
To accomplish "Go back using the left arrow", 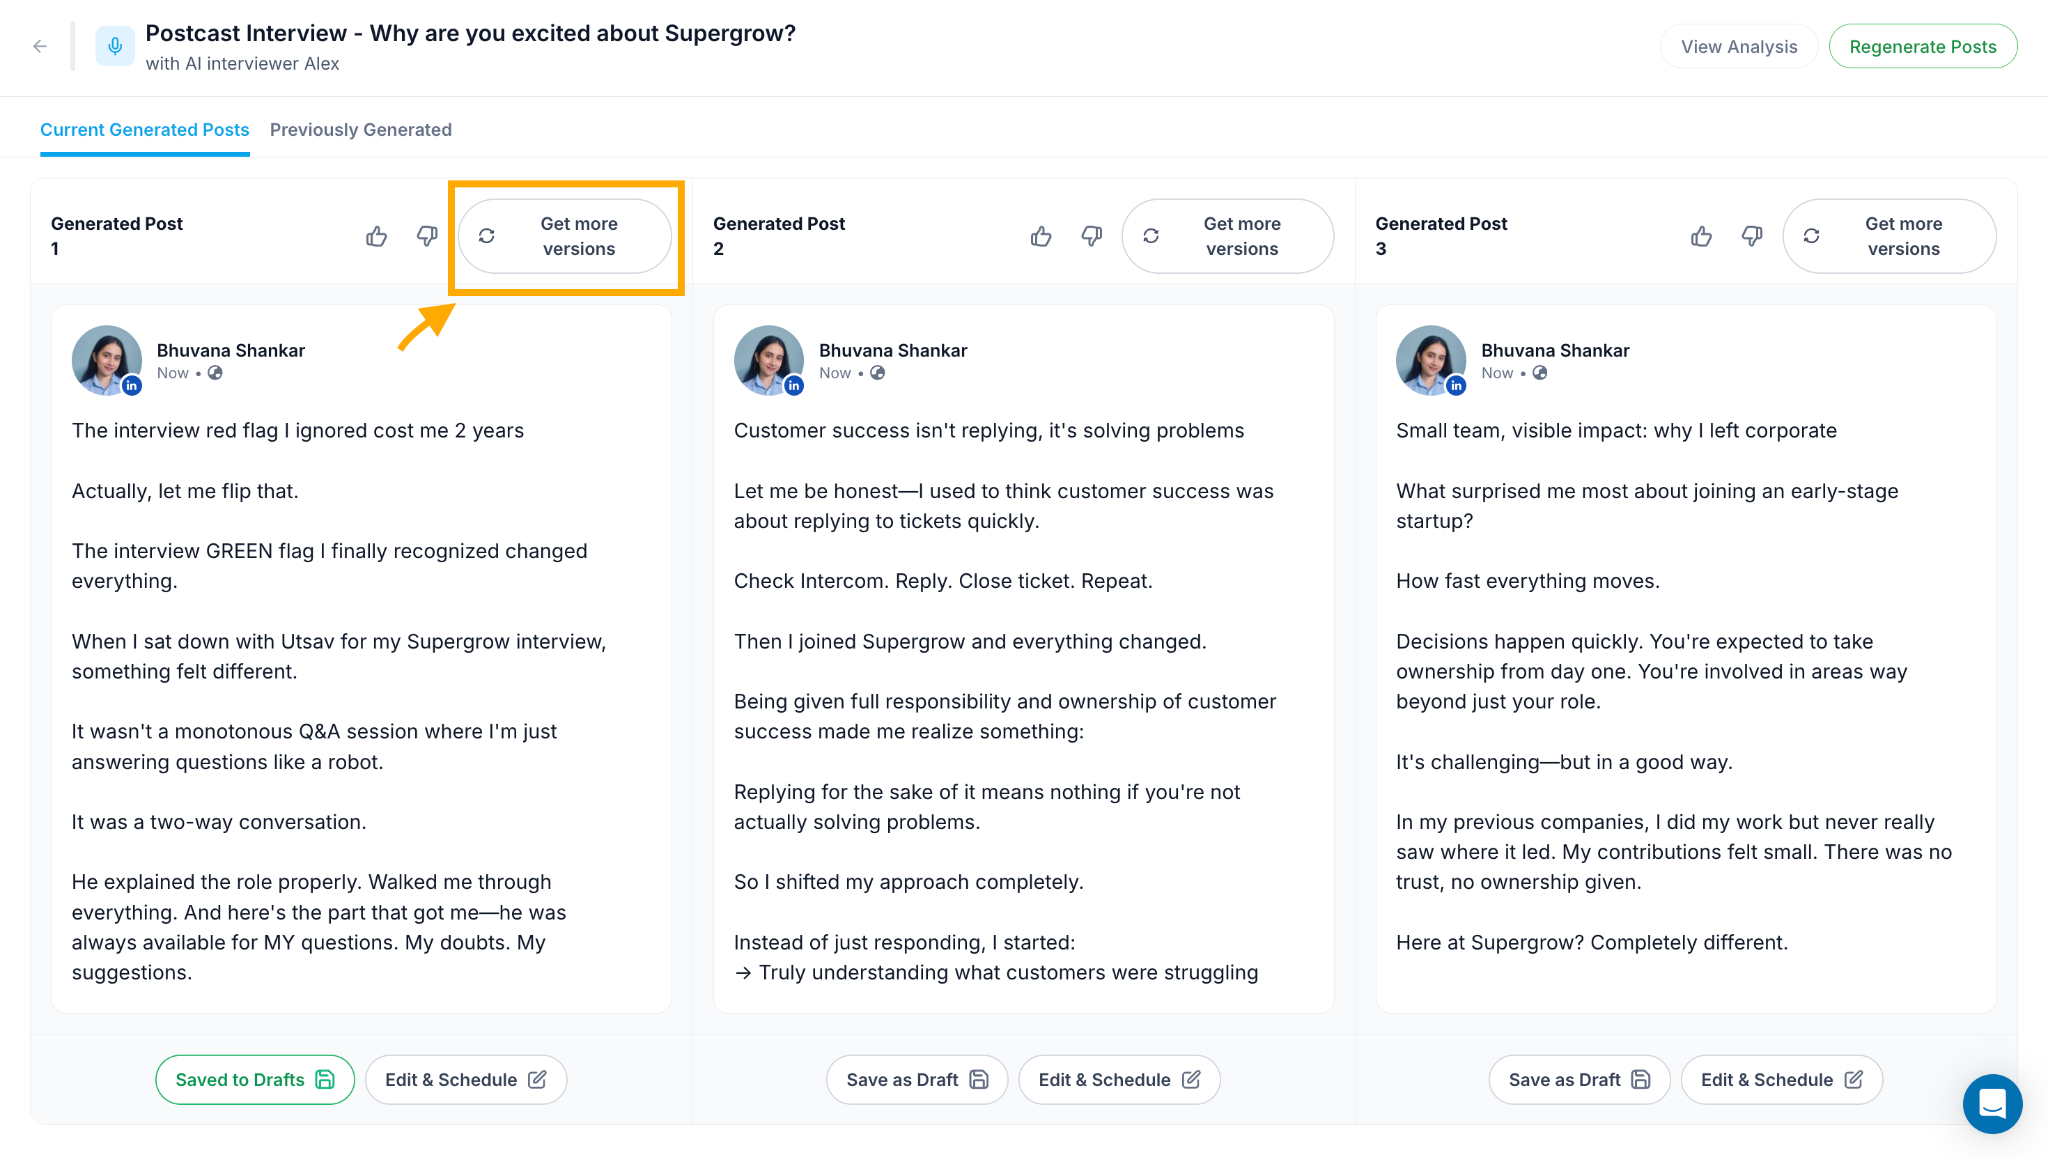I will tap(40, 47).
